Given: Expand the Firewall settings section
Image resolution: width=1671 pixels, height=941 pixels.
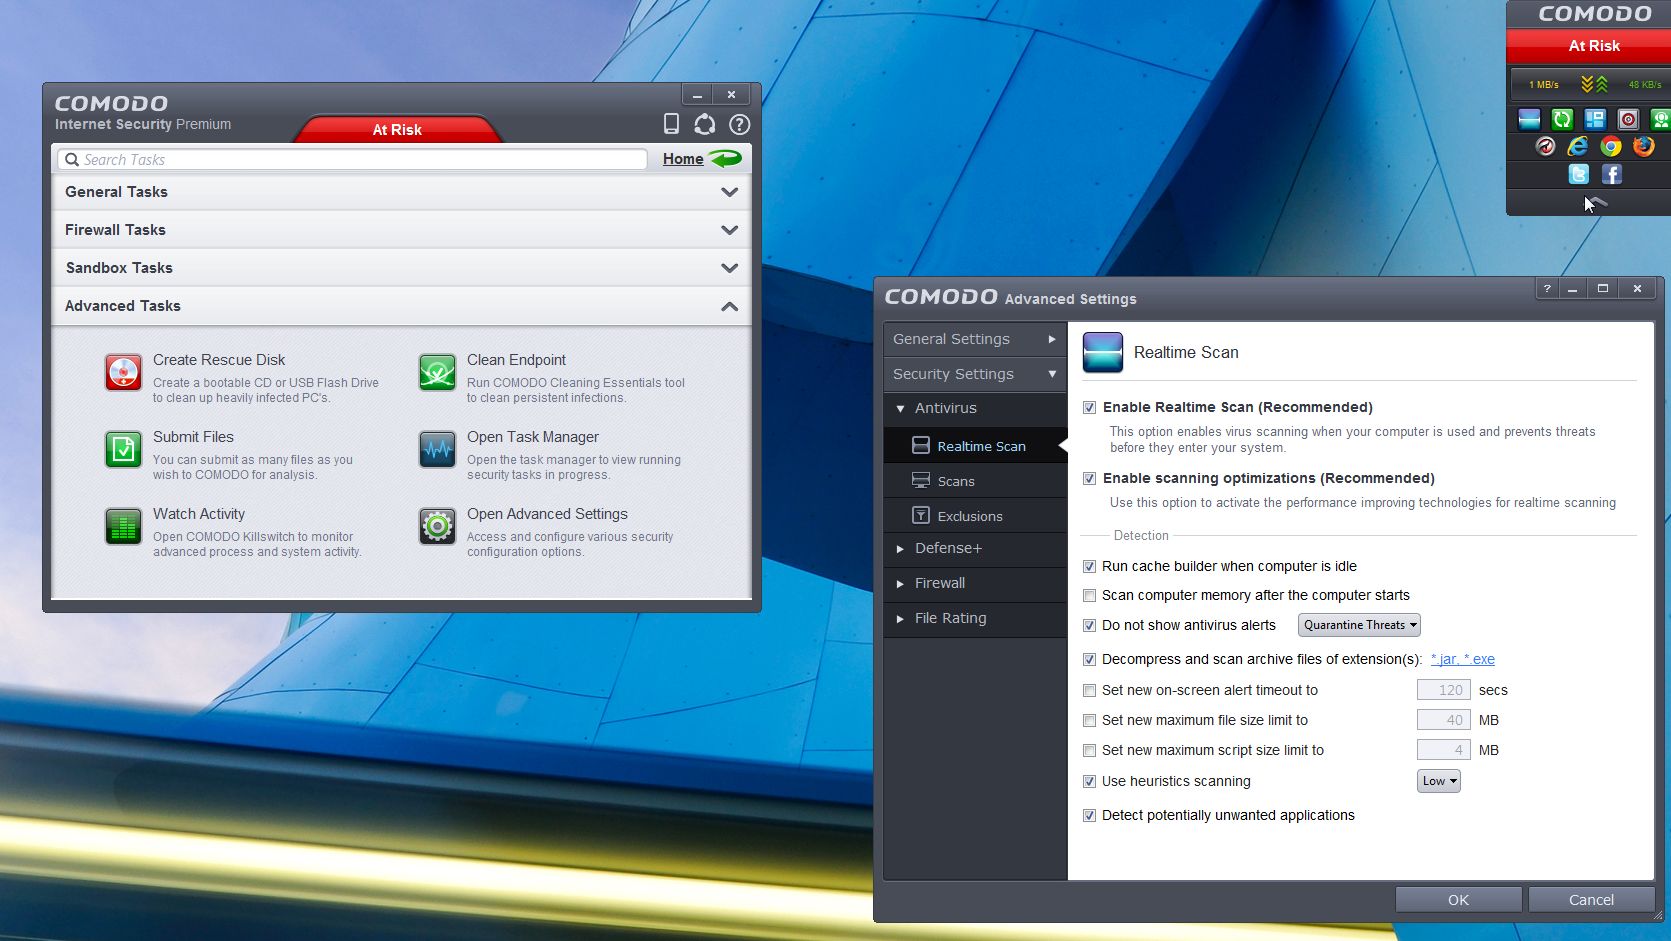Looking at the screenshot, I should tap(940, 583).
